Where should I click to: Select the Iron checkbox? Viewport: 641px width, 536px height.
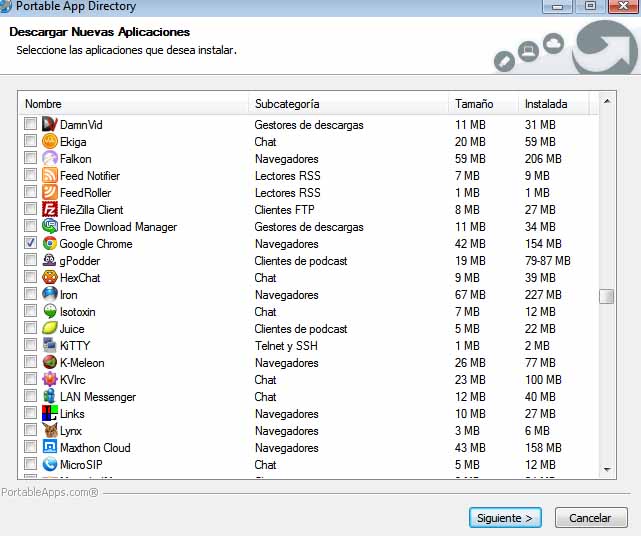[x=30, y=294]
